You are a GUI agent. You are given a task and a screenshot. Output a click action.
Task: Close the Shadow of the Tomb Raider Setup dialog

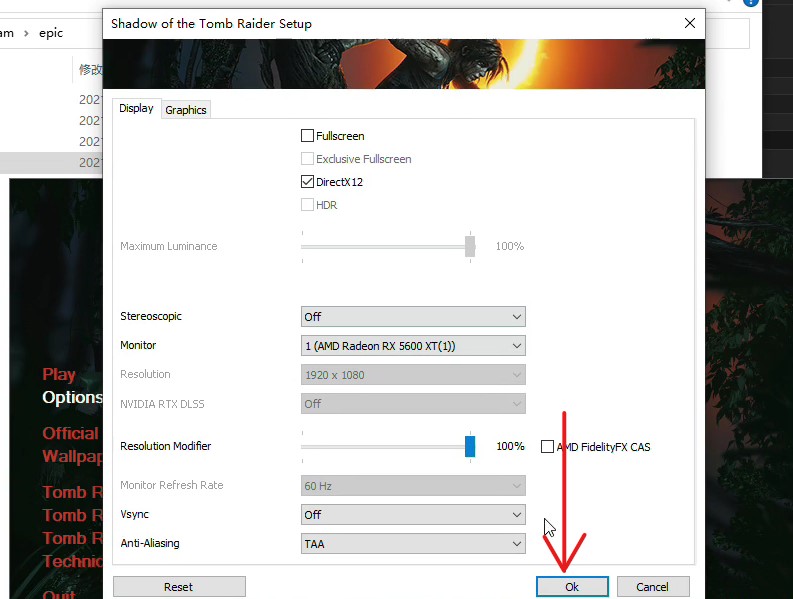(x=690, y=23)
